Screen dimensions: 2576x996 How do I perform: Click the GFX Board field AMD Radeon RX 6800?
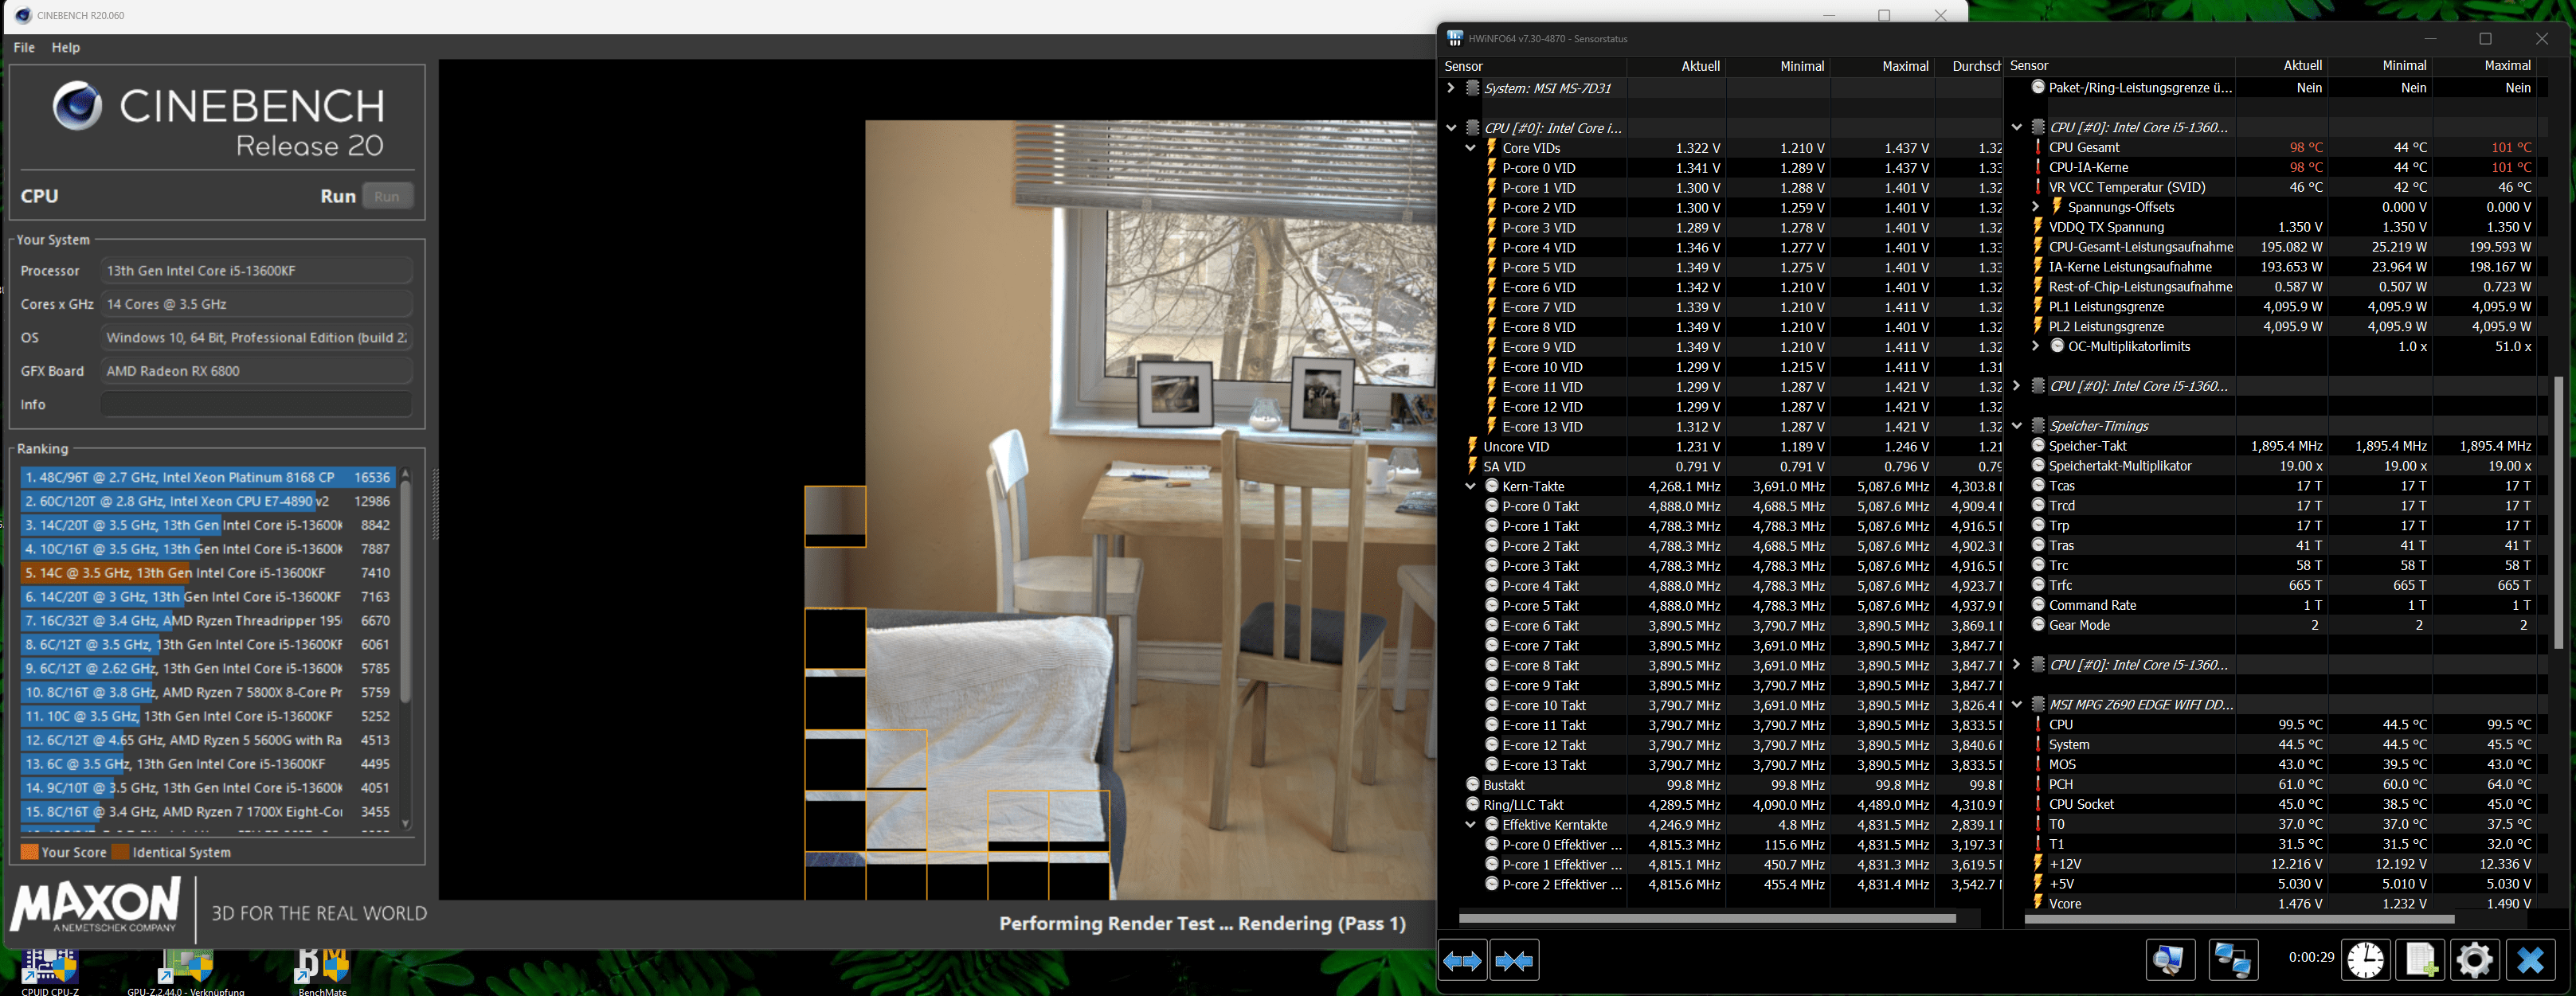(x=256, y=371)
